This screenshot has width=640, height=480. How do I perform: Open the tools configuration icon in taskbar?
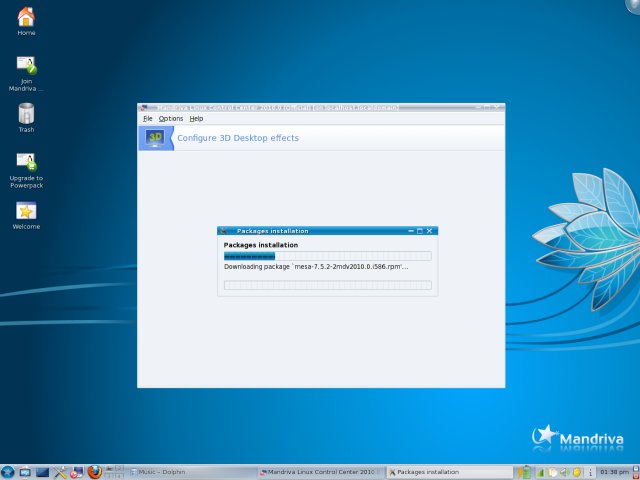tap(59, 471)
